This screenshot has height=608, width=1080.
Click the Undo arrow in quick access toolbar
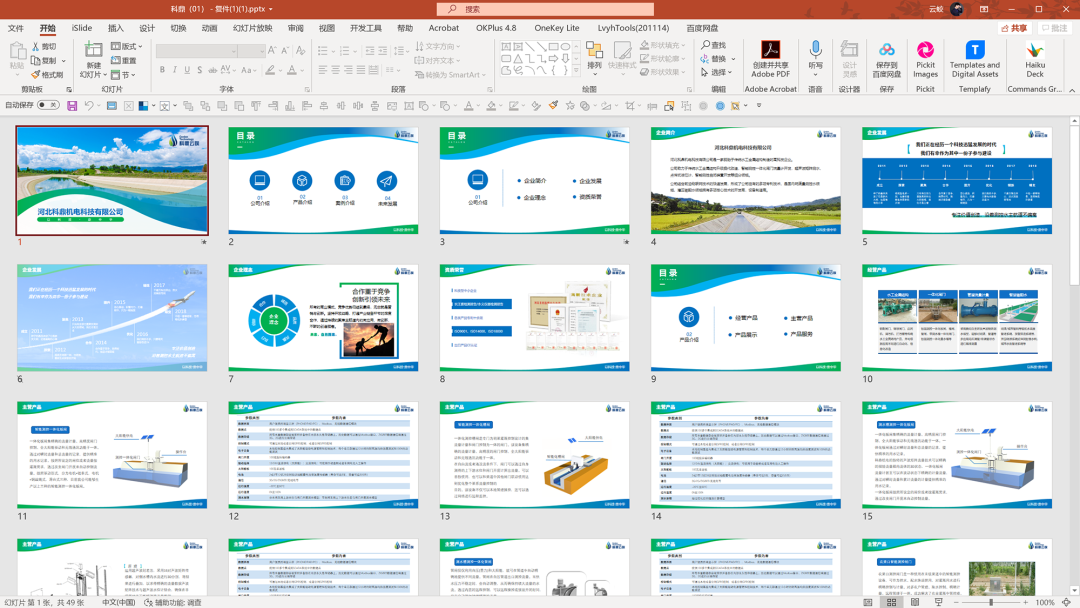(x=89, y=106)
